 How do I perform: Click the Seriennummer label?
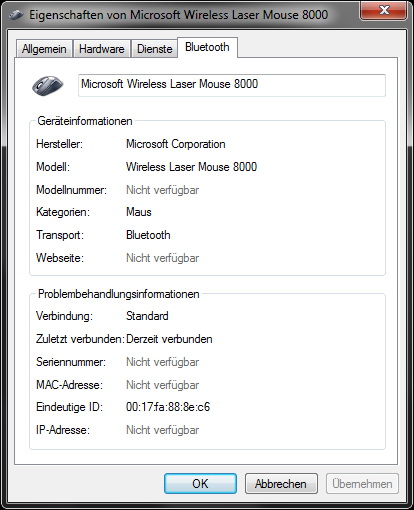coord(71,362)
